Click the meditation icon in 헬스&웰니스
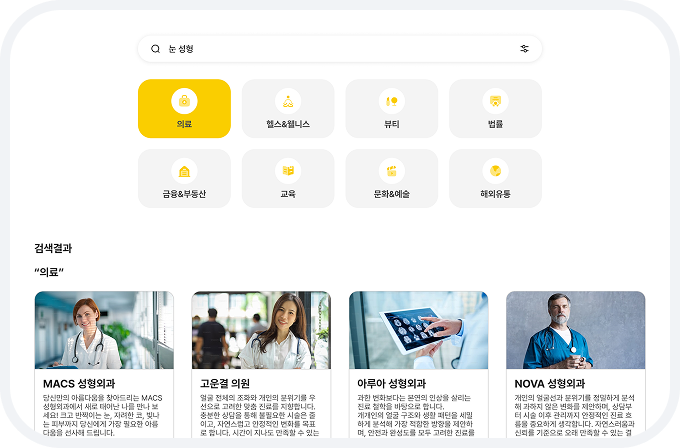 tap(288, 101)
